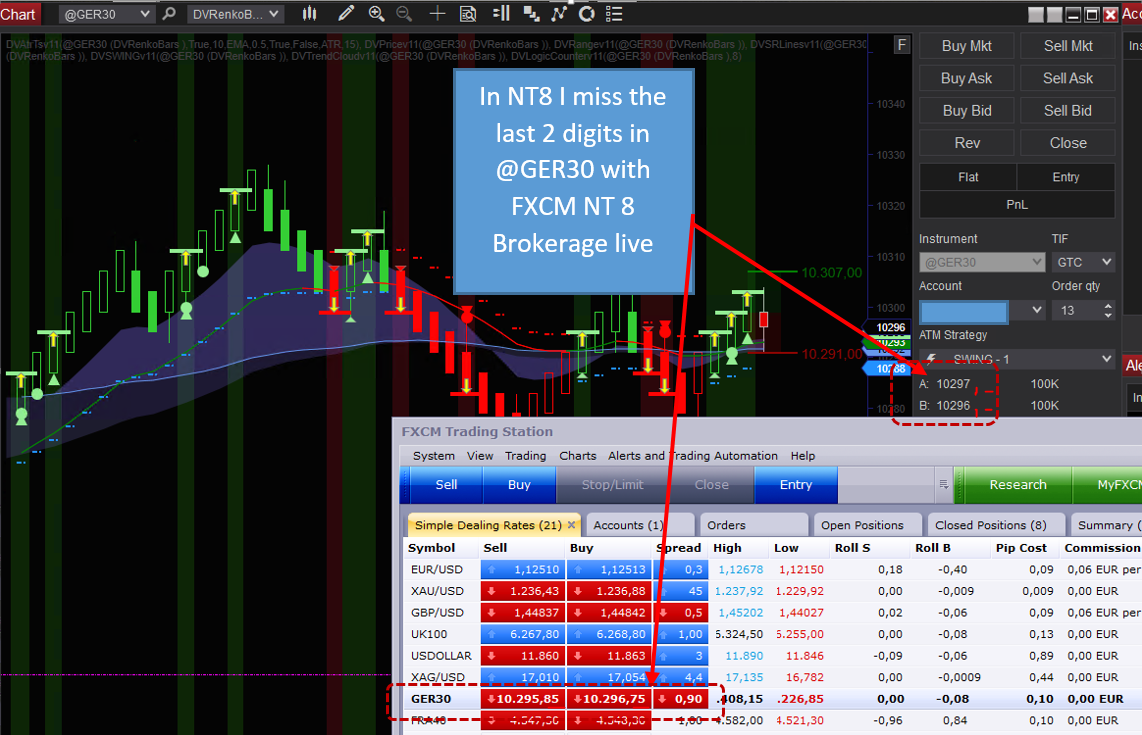
Task: Close the Simple Dealing Rates tab
Action: (x=571, y=524)
